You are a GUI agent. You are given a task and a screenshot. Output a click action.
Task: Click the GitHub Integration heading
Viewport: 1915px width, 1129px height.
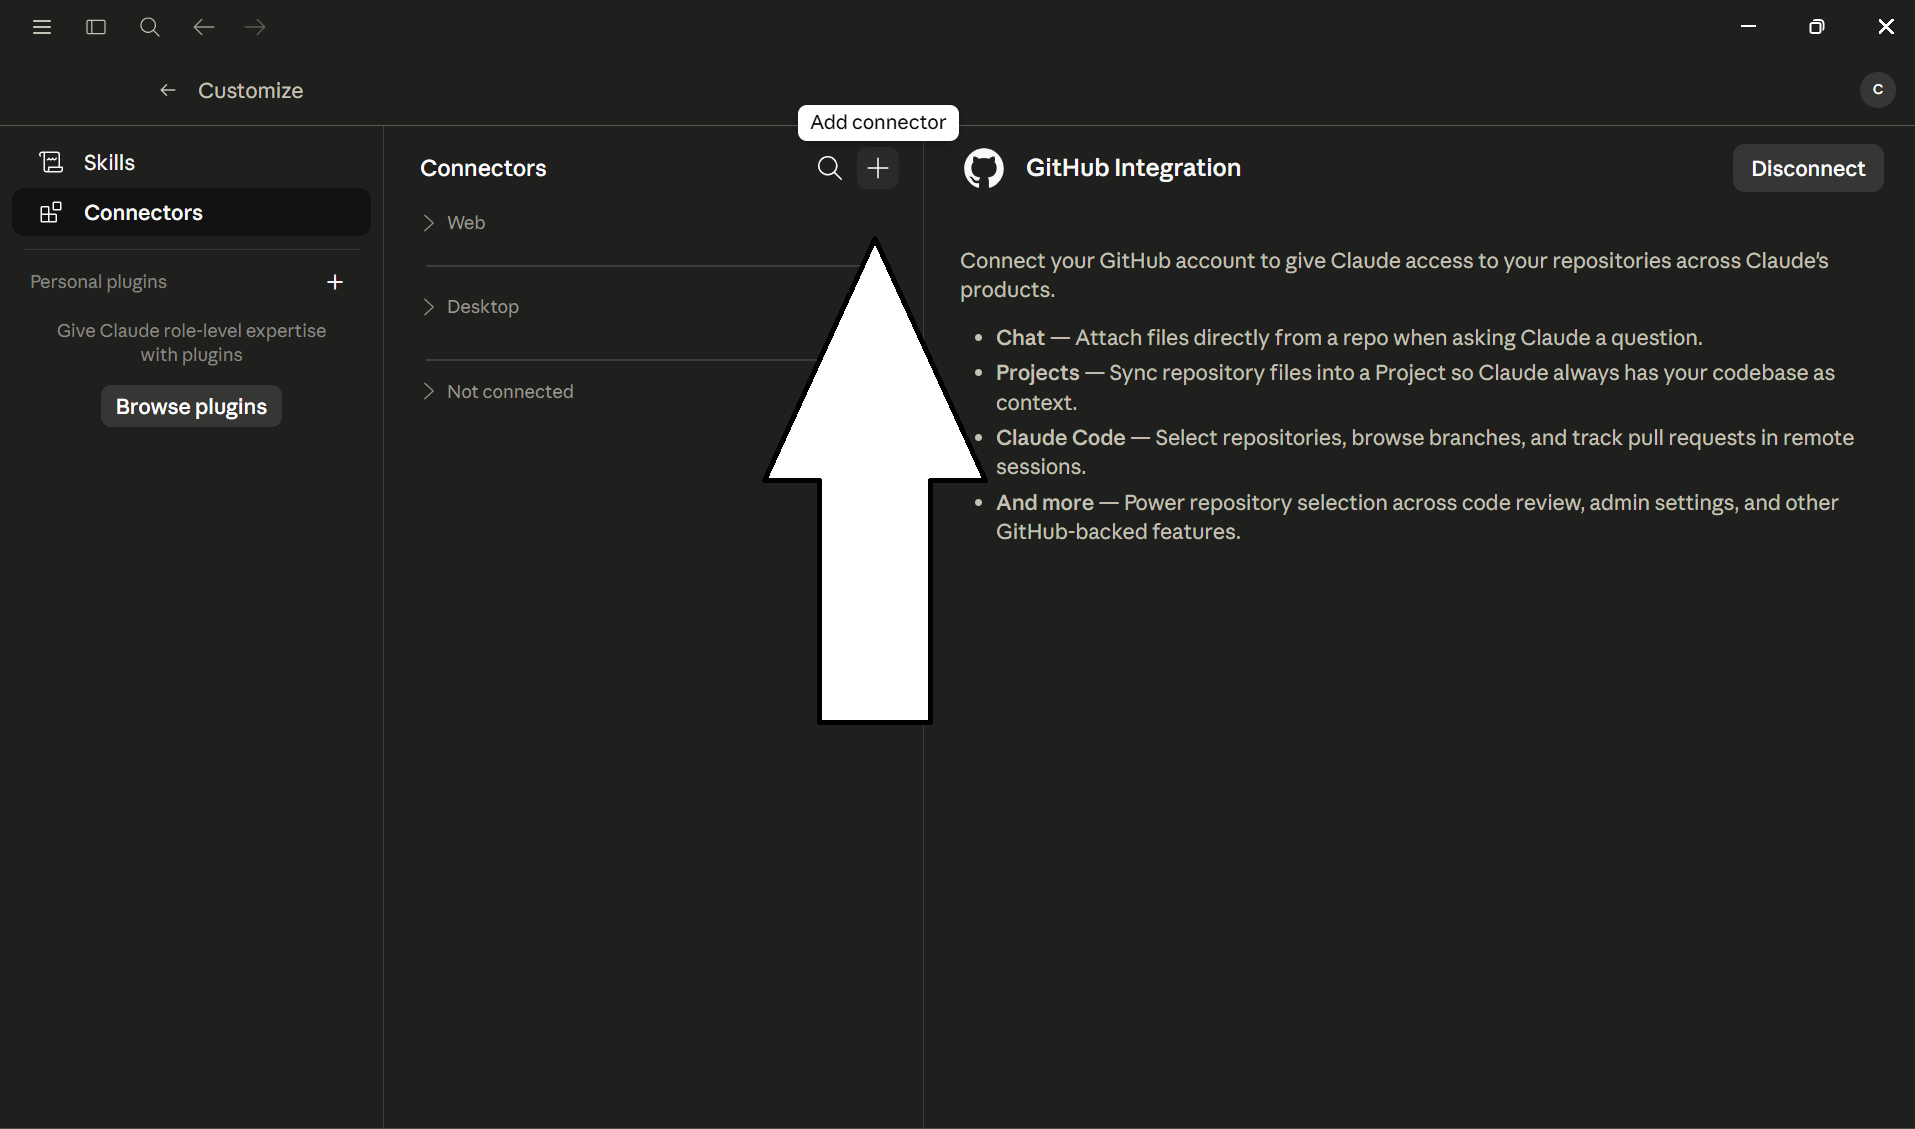click(x=1133, y=168)
